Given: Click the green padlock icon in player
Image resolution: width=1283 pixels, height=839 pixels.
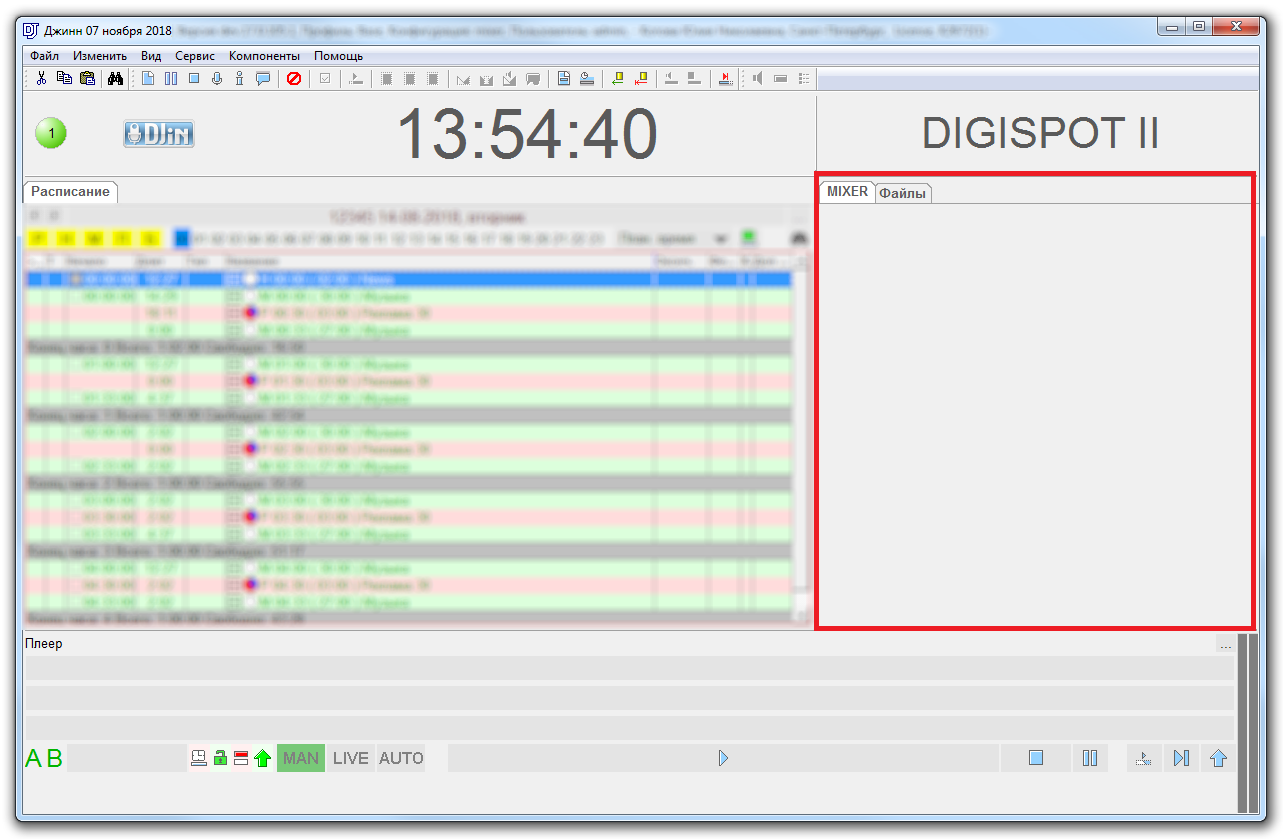Looking at the screenshot, I should [x=220, y=758].
